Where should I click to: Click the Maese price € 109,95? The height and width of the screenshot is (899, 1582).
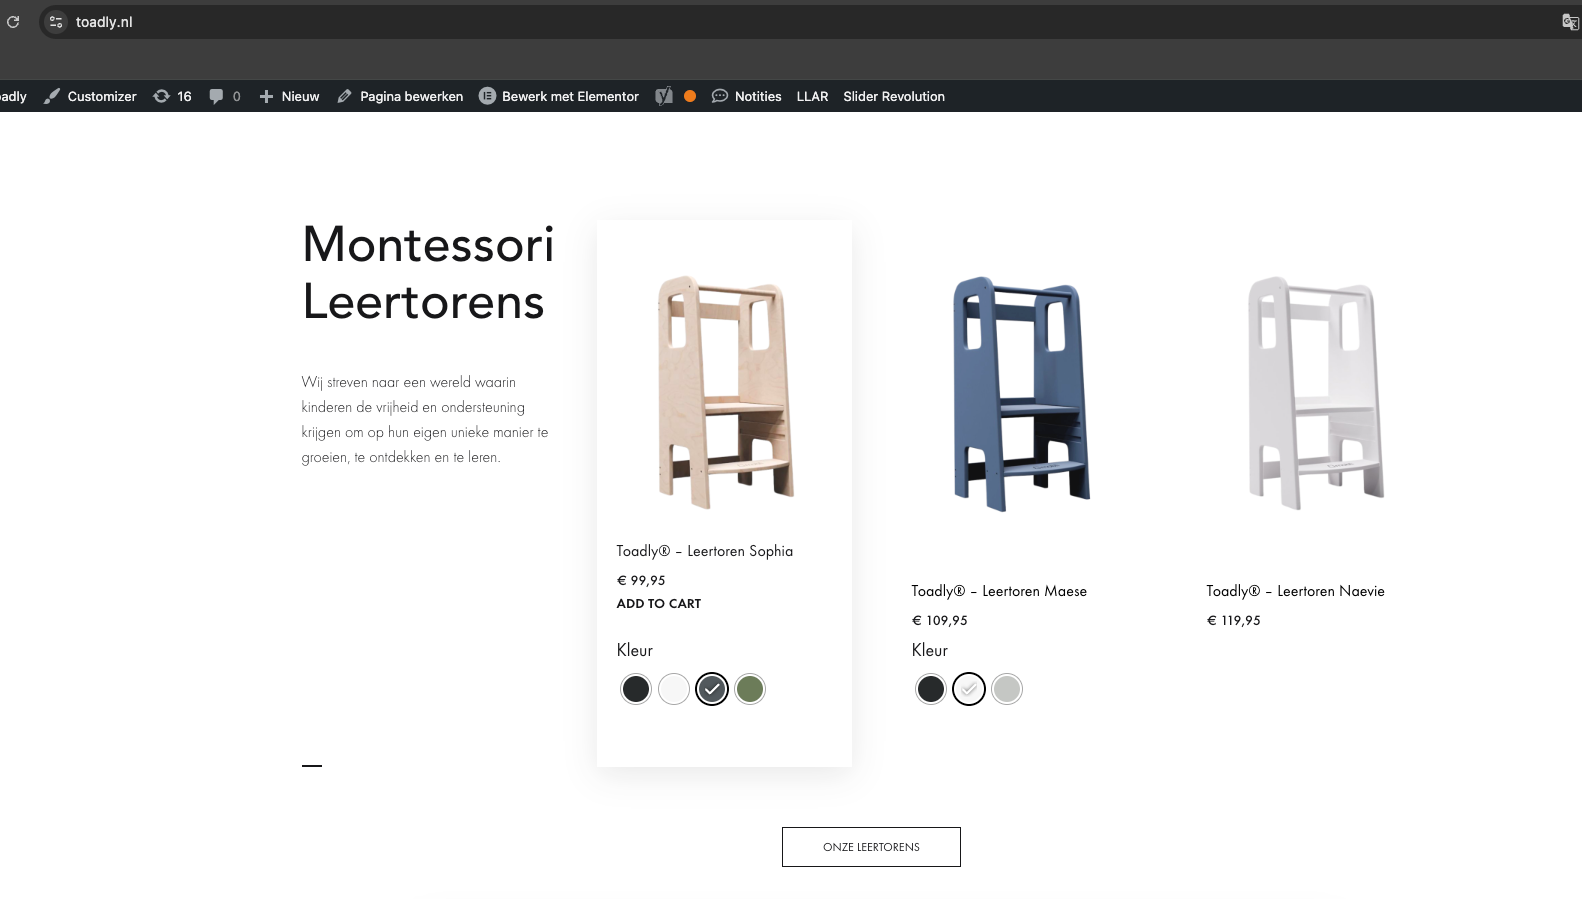[940, 620]
